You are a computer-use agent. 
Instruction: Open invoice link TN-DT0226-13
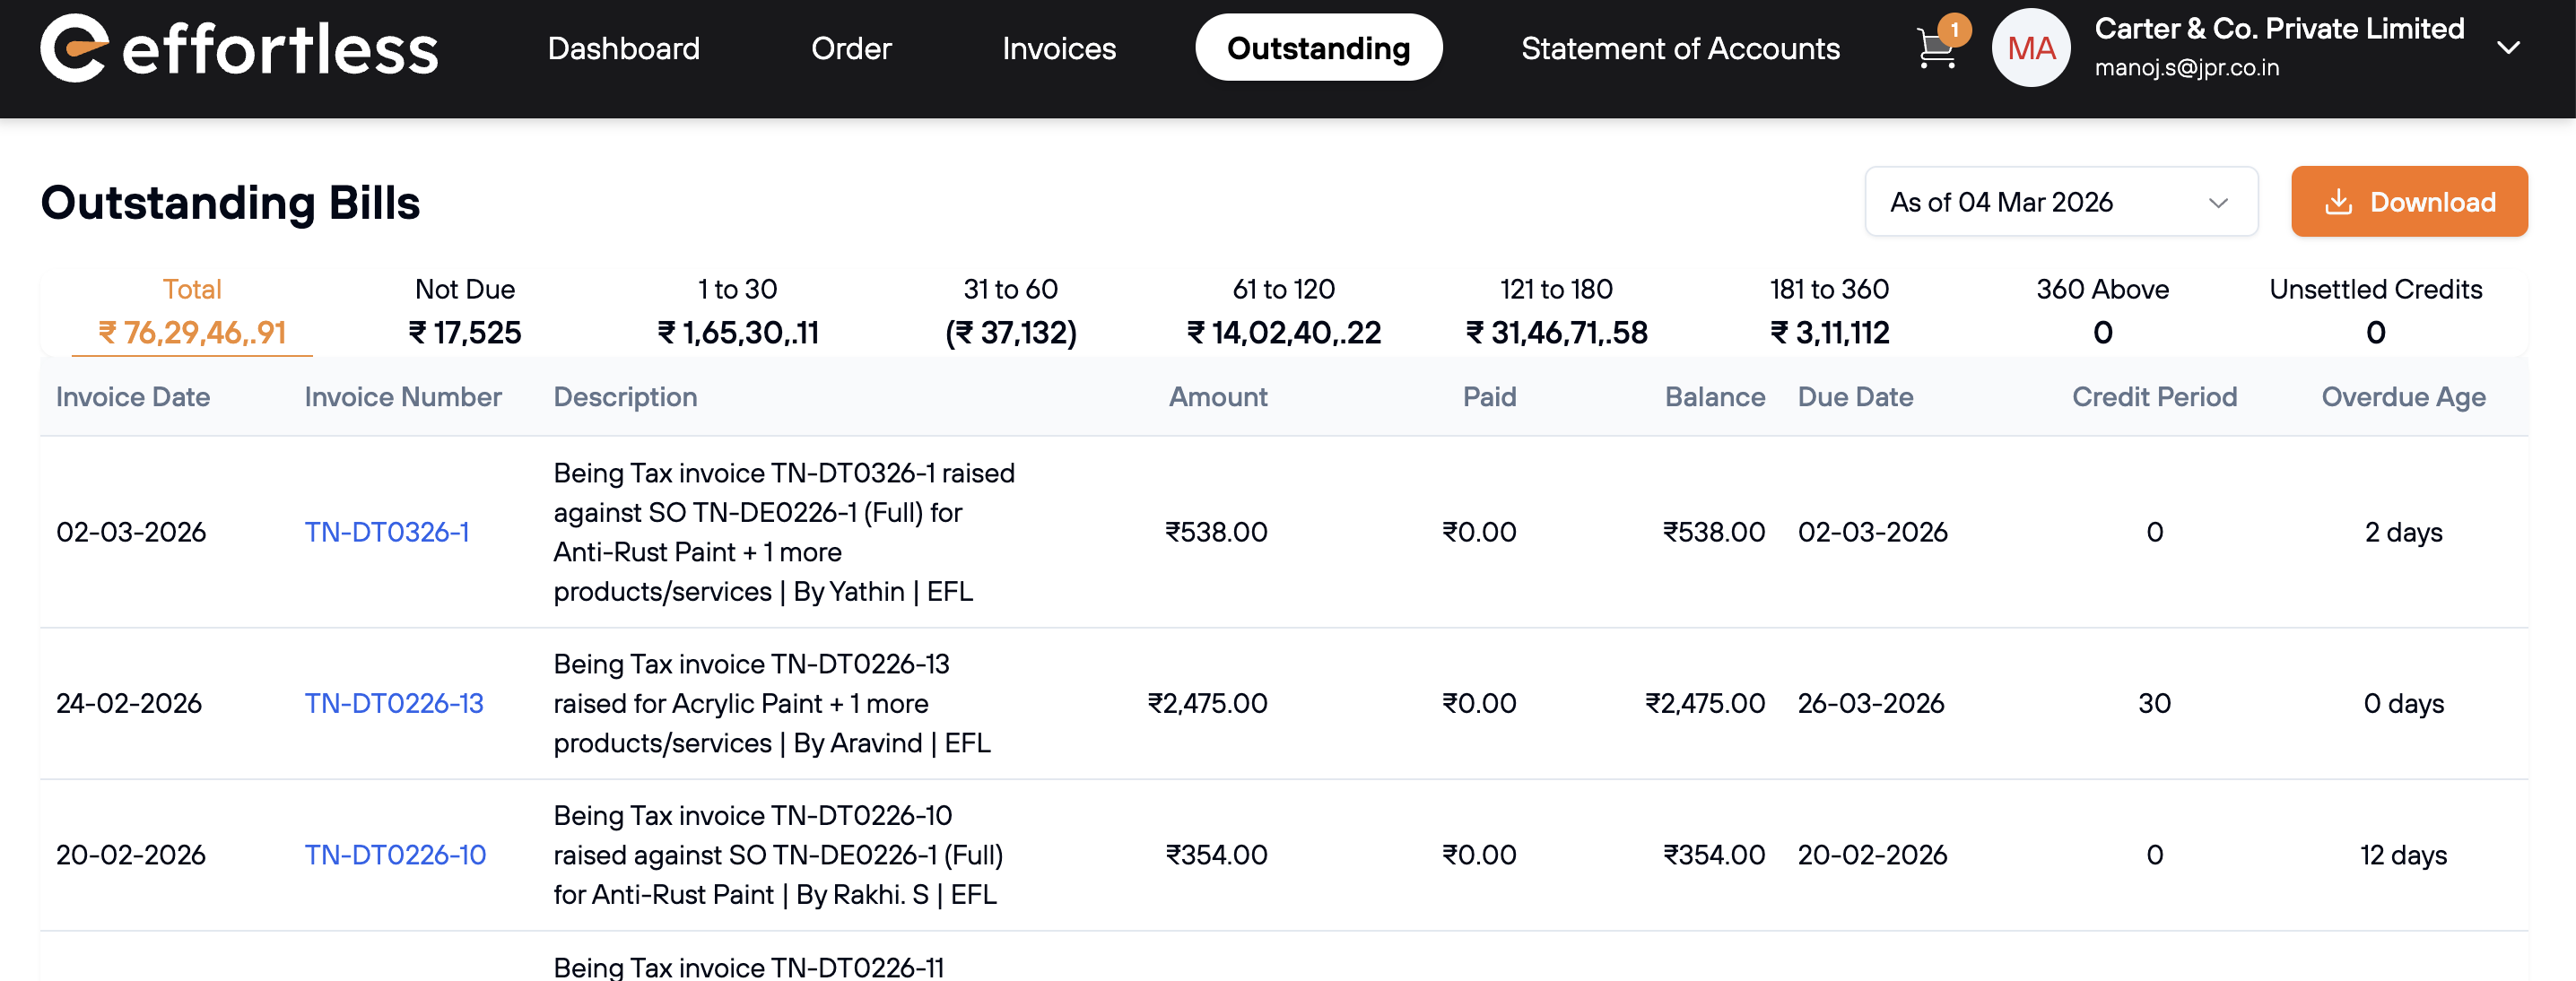click(x=394, y=703)
